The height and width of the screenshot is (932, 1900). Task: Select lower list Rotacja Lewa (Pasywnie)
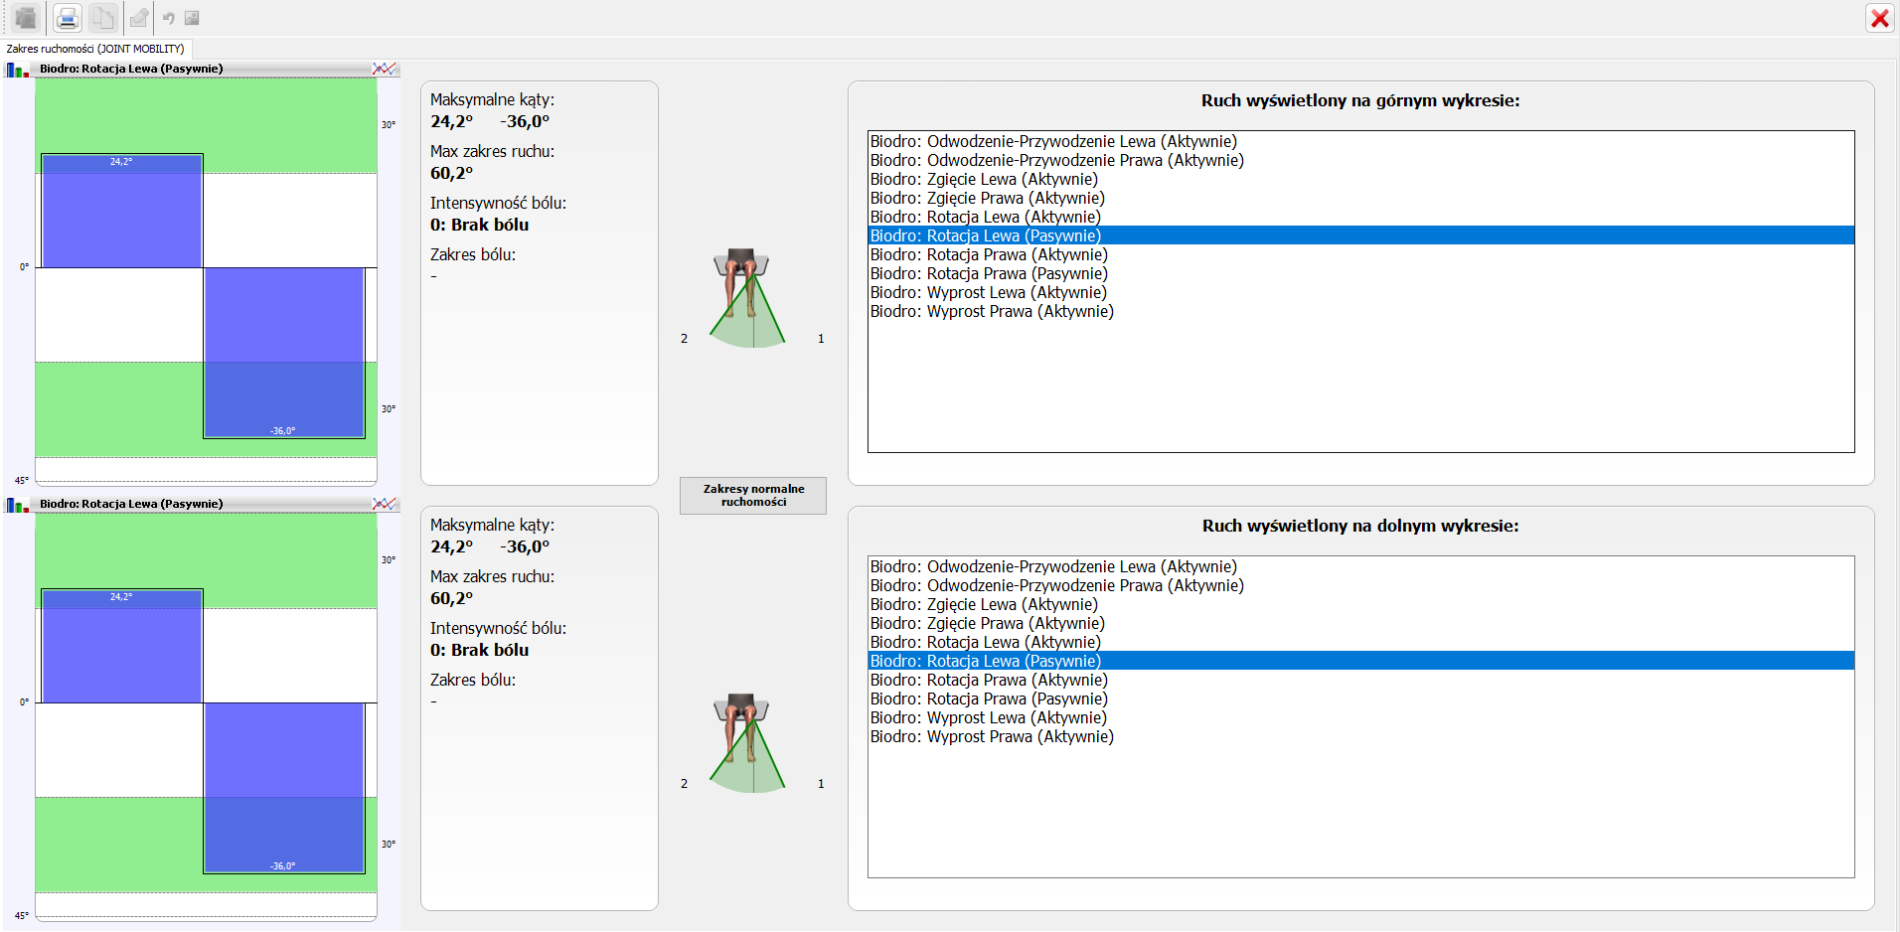[1361, 661]
